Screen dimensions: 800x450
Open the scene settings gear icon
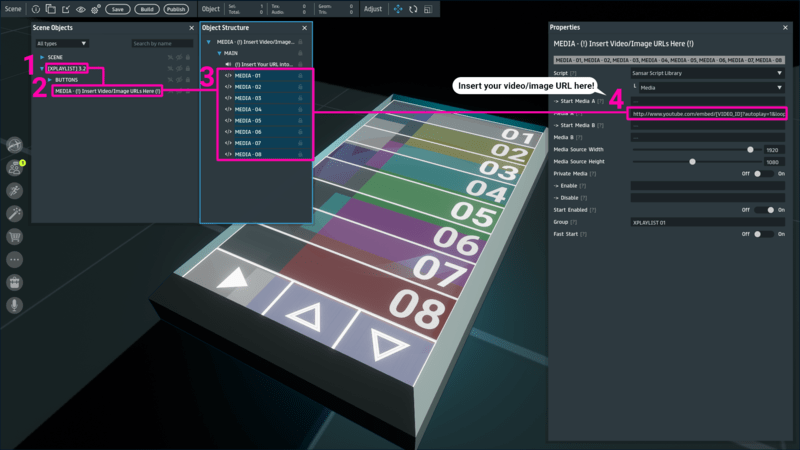95,8
